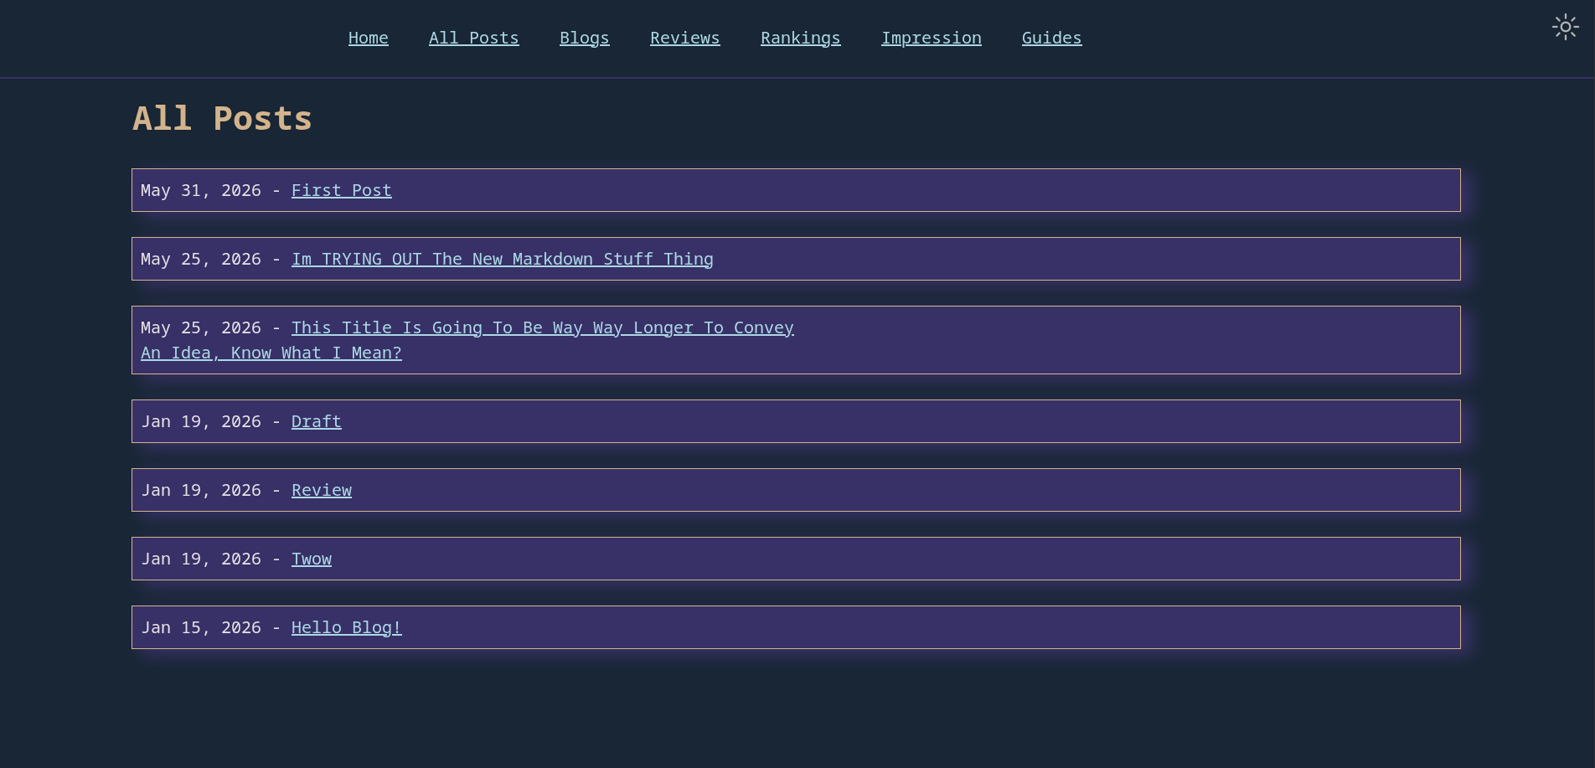Open the Impression nav link

point(931,38)
